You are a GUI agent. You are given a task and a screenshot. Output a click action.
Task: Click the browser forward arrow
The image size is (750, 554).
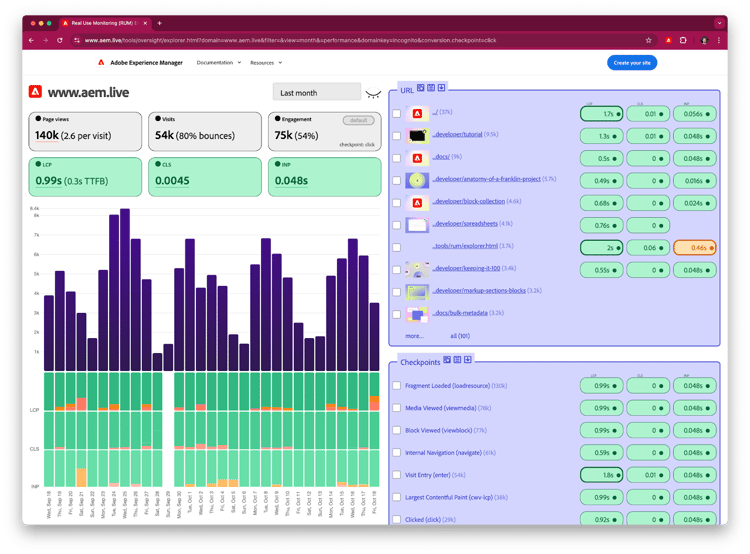pyautogui.click(x=45, y=41)
